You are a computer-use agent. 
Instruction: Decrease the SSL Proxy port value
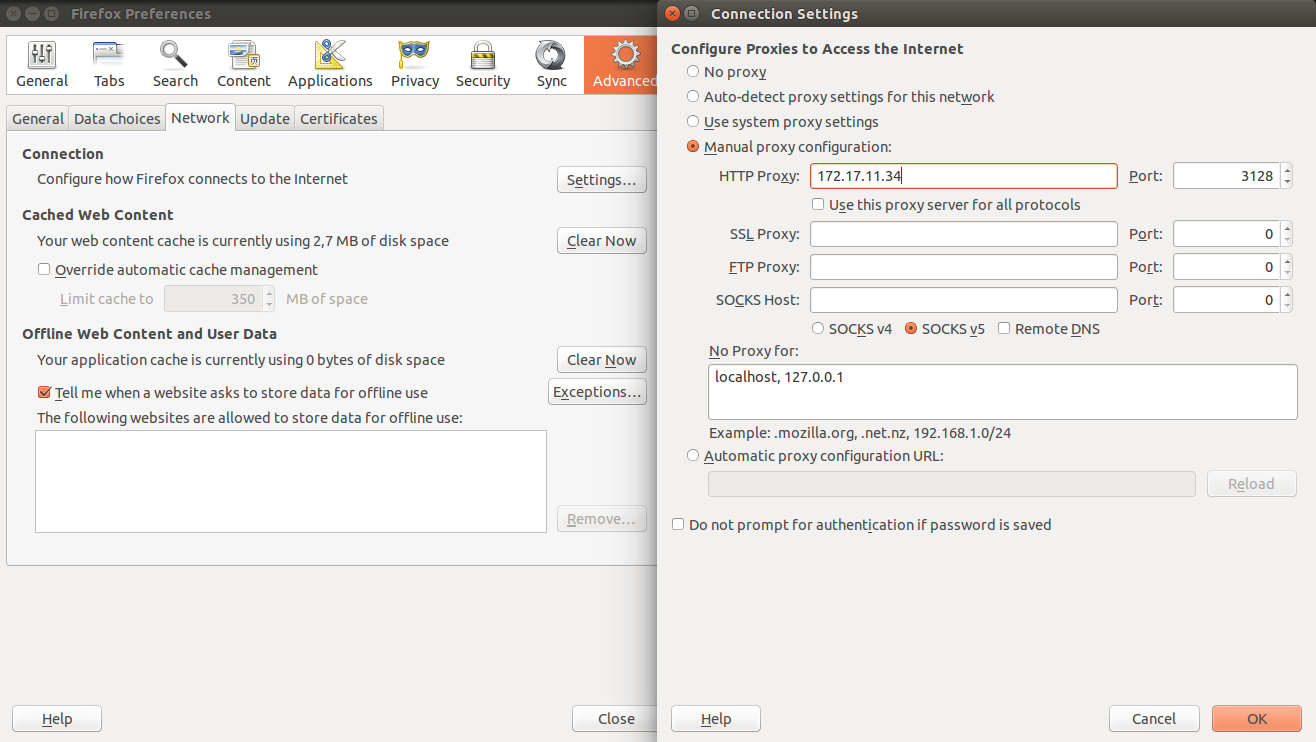1287,240
